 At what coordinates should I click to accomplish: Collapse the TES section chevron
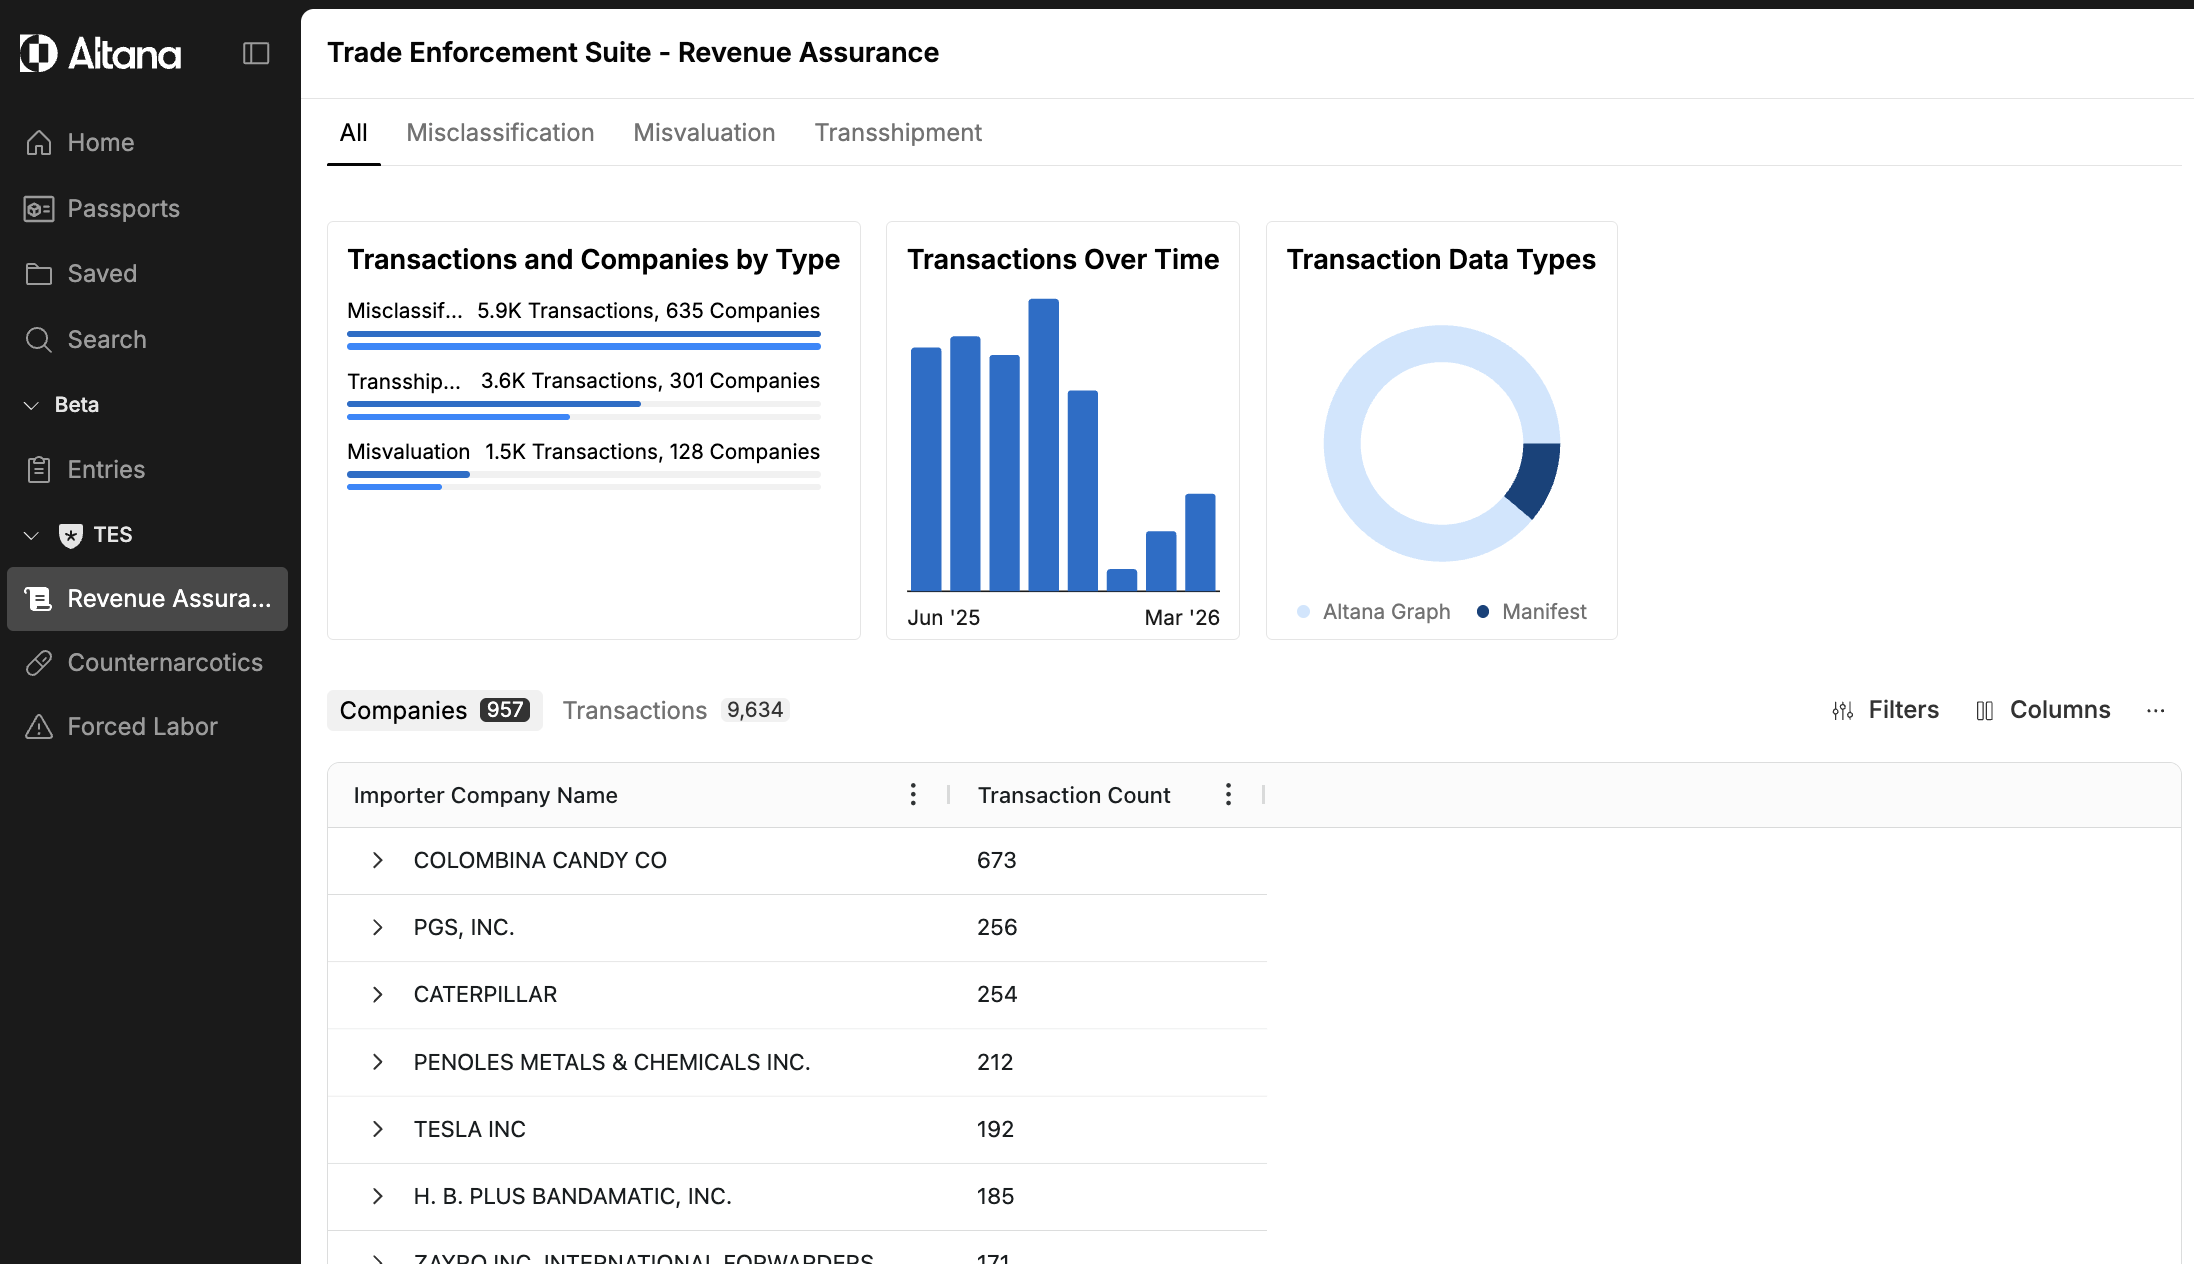(31, 536)
